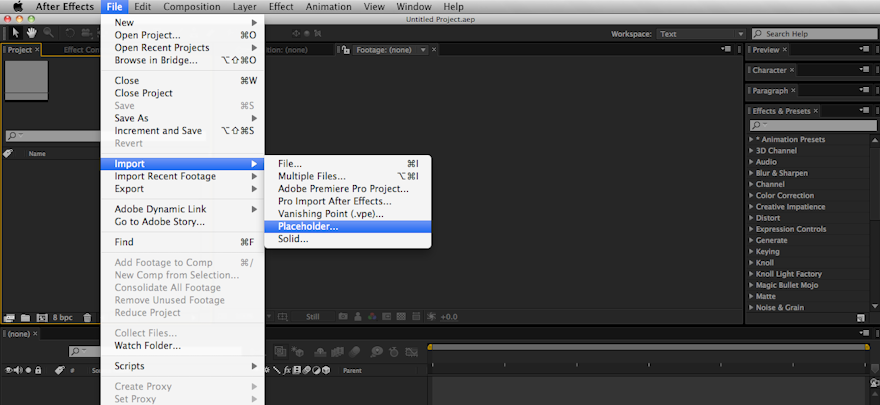
Task: Toggle the footage panel lock icon
Action: 345,49
